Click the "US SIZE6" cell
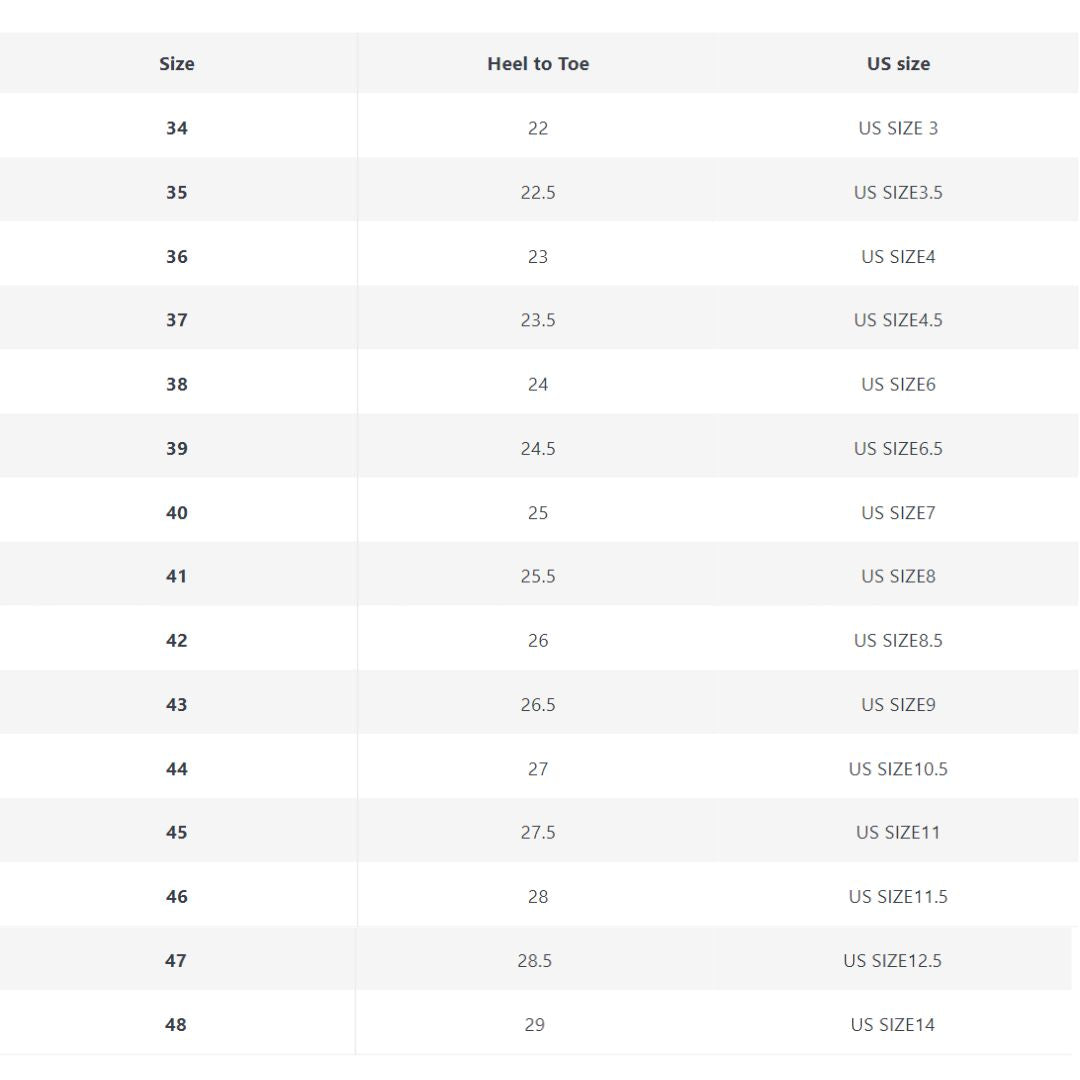1080x1080 pixels. coord(898,384)
